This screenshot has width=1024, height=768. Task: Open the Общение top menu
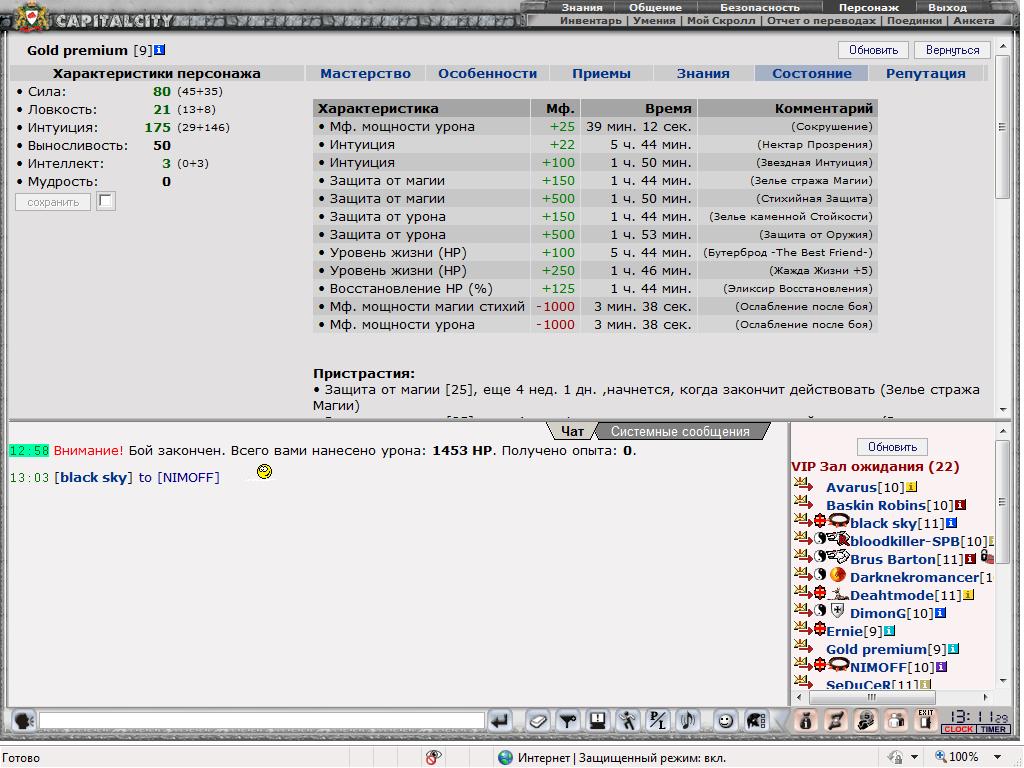tap(655, 7)
